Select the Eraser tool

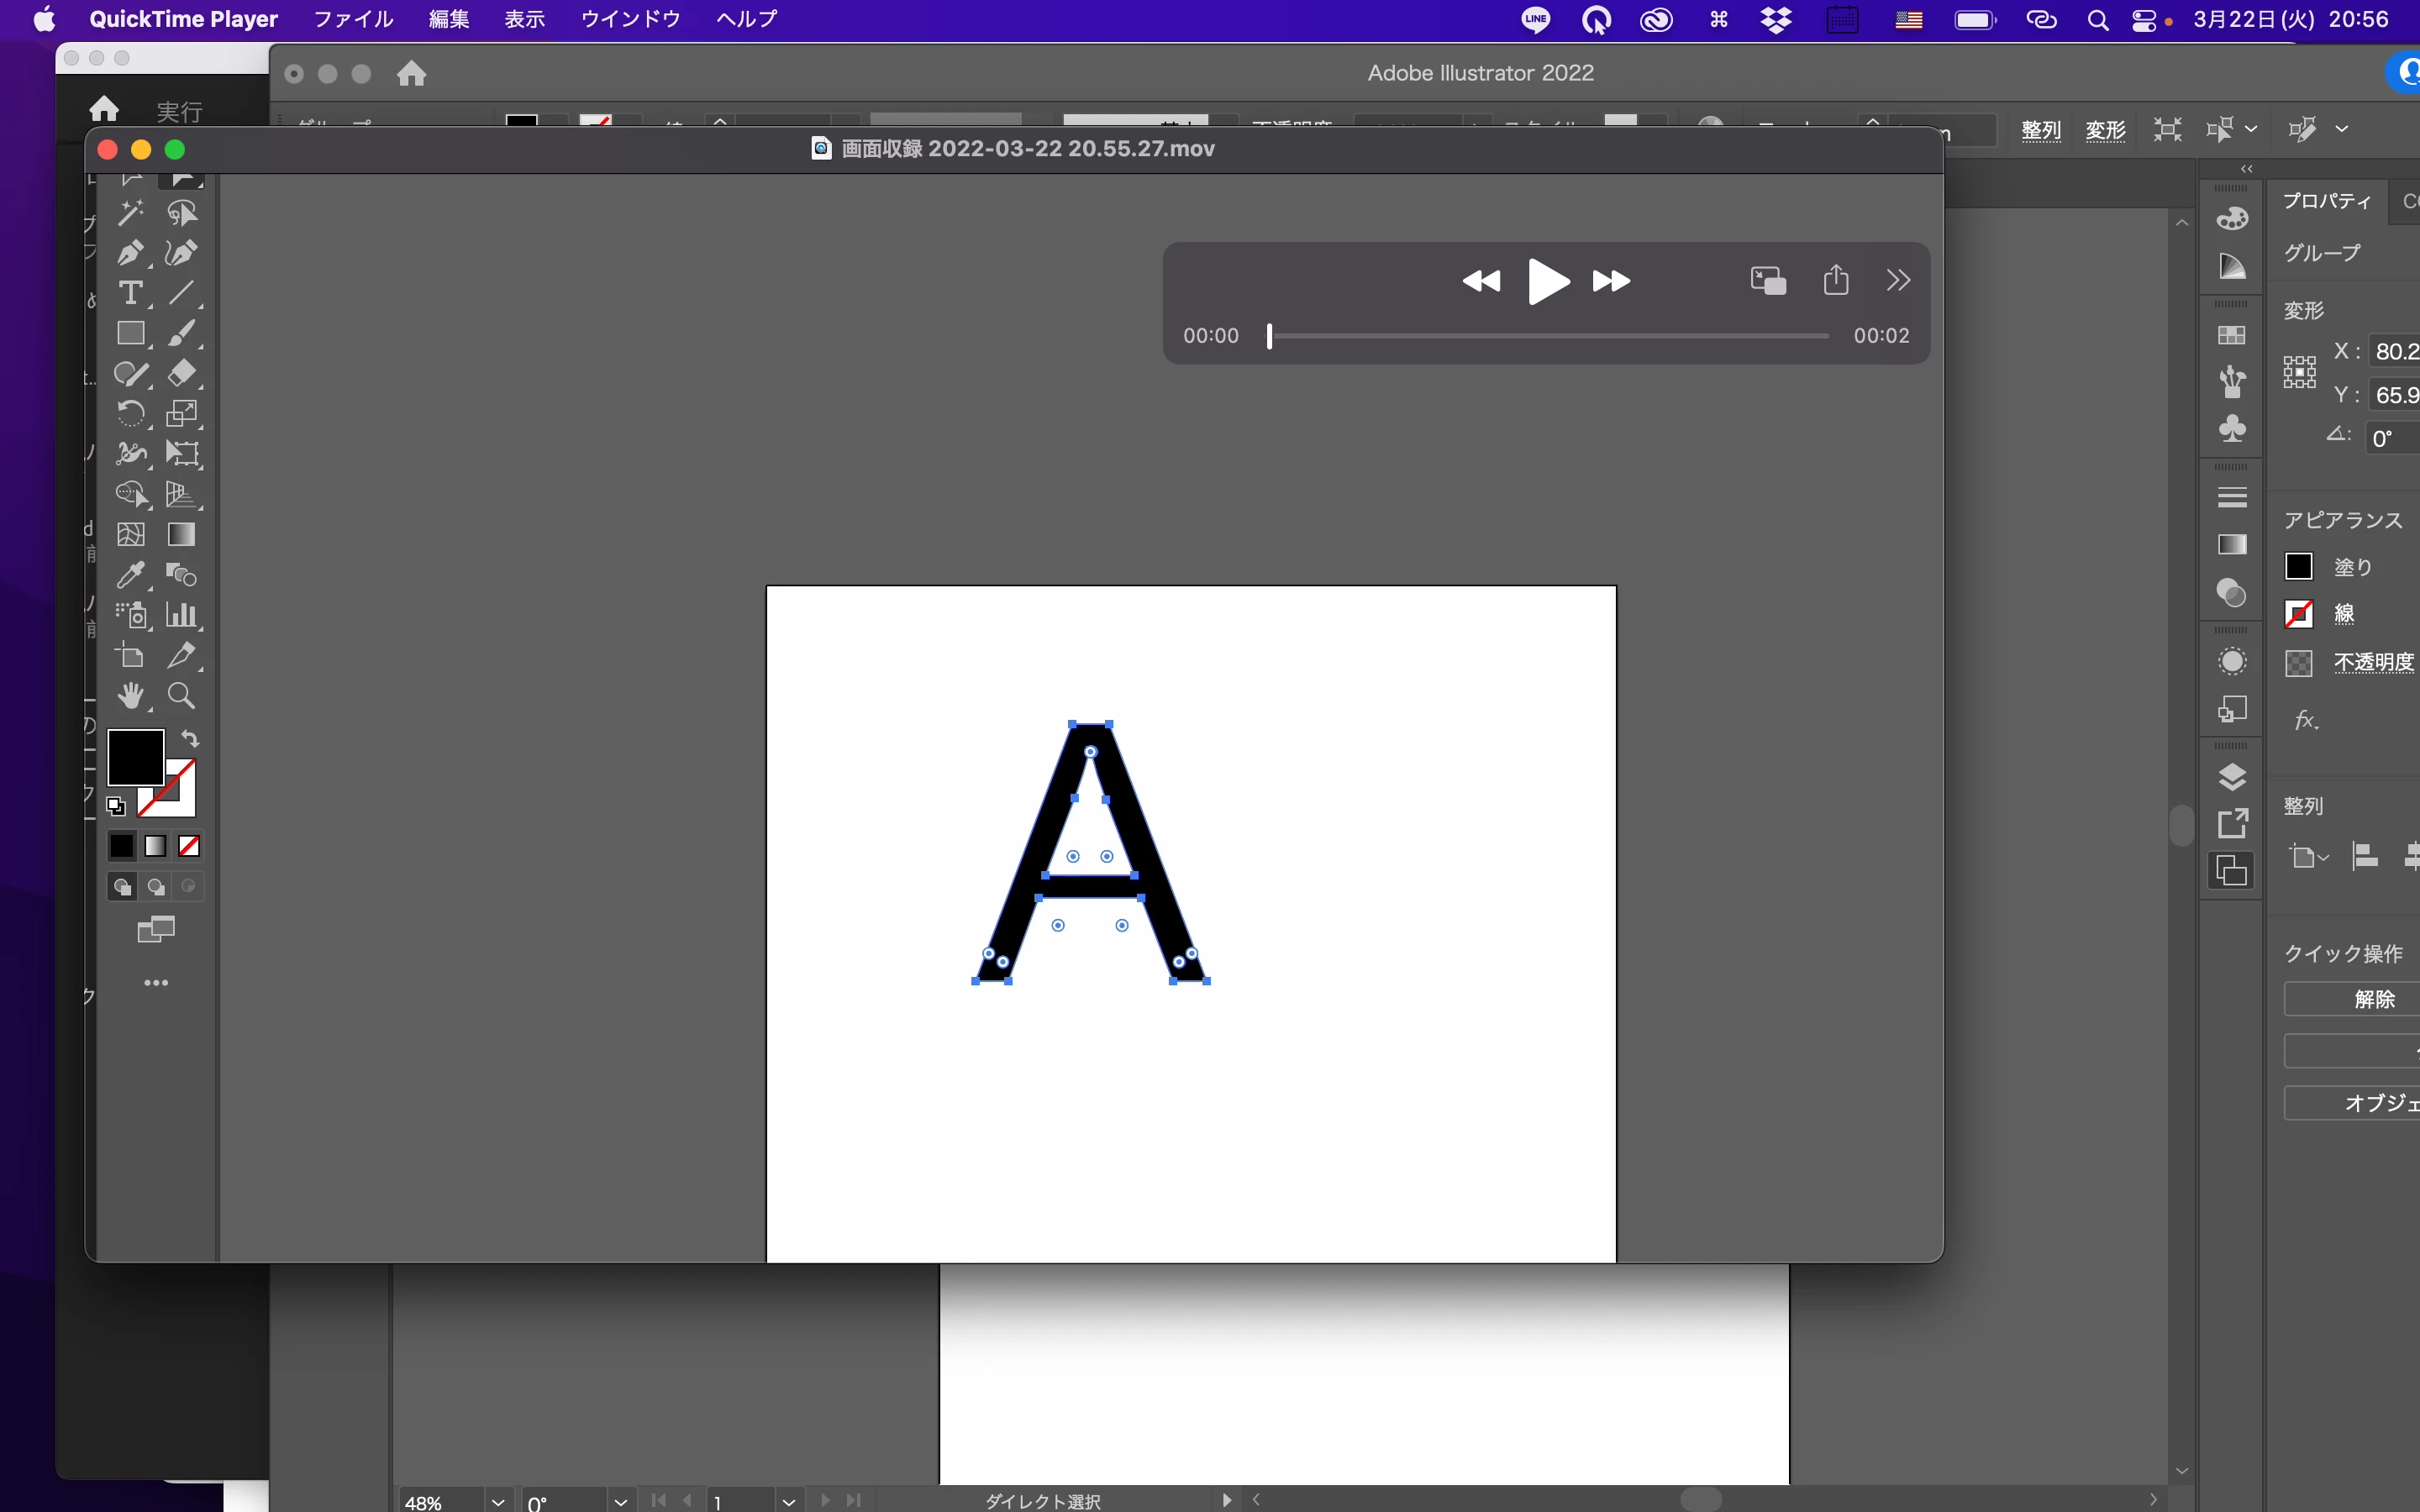pos(181,373)
